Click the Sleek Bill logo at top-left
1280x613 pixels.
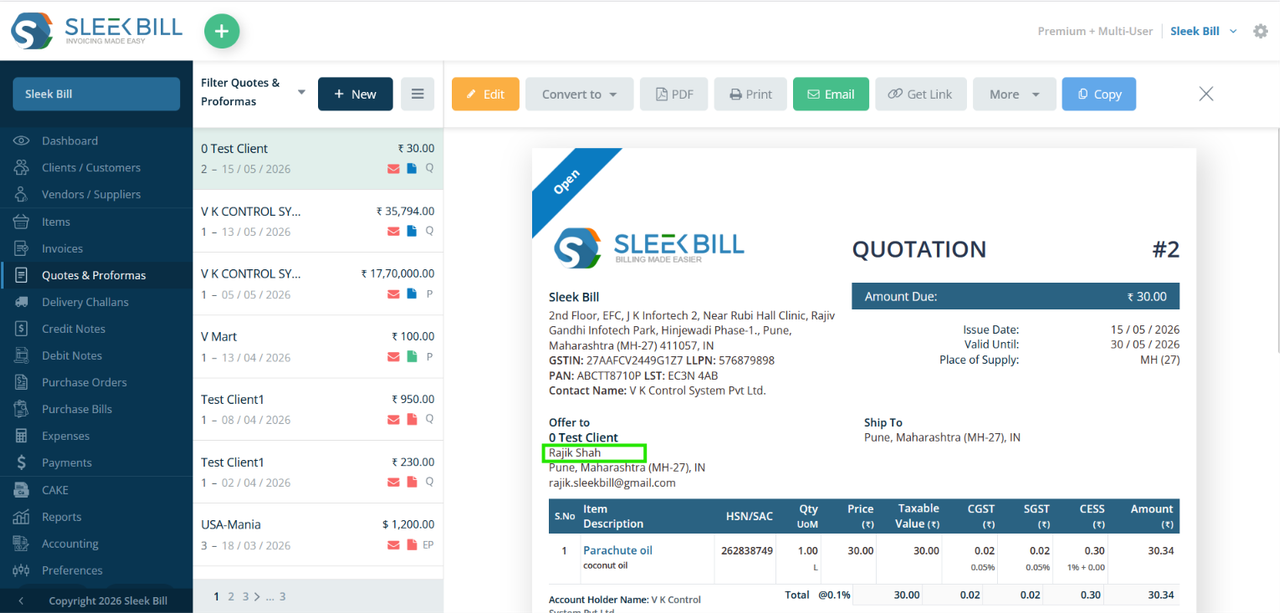(97, 31)
